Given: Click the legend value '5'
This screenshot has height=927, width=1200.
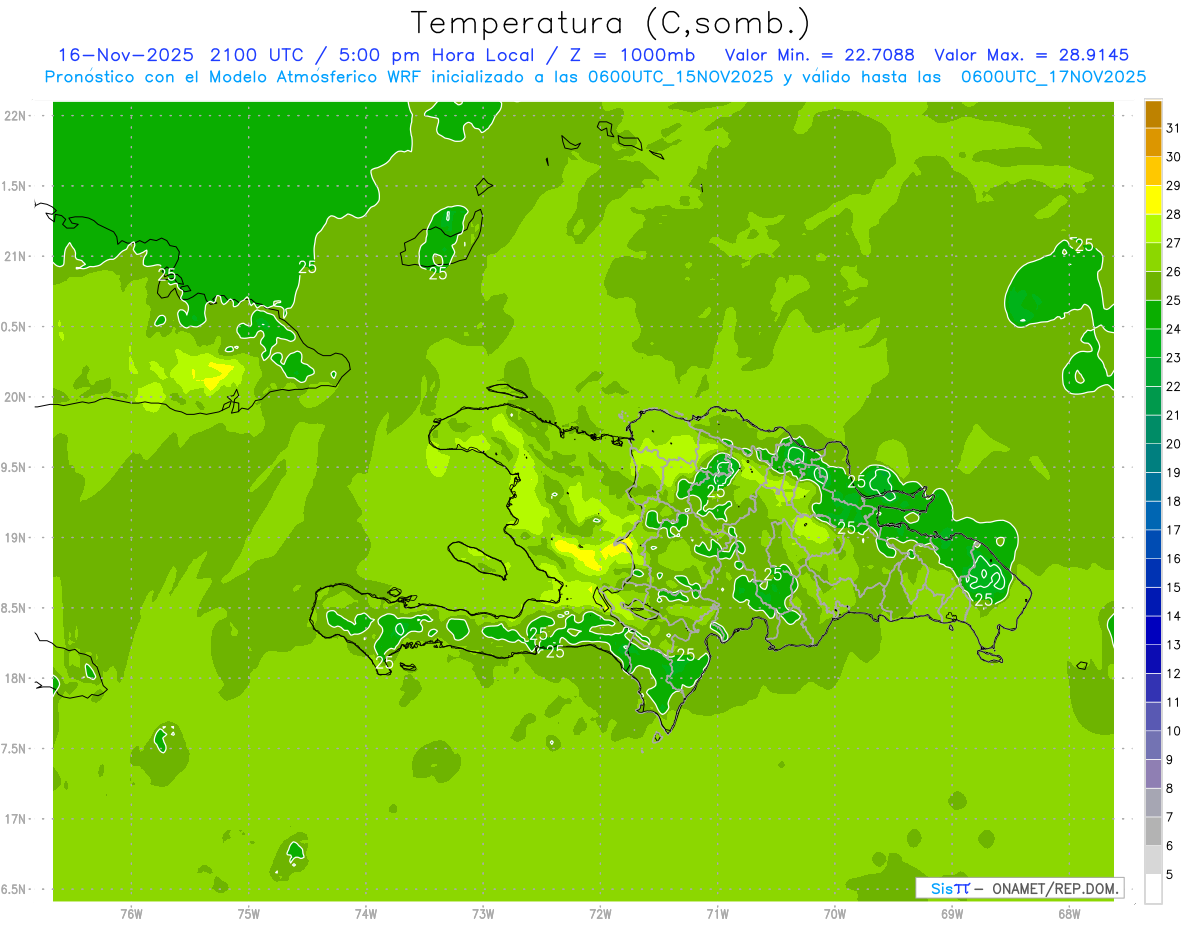Looking at the screenshot, I should point(1170,875).
